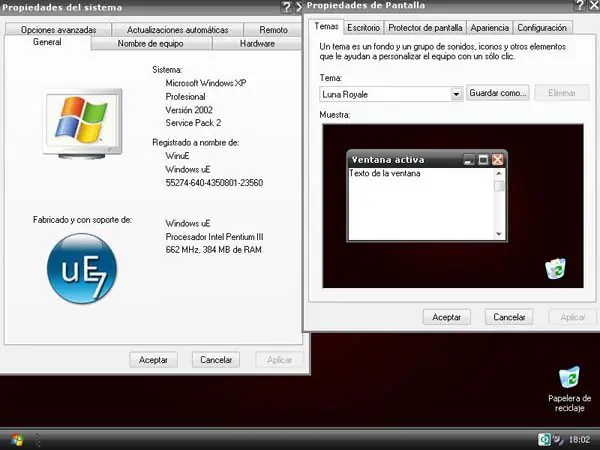
Task: Click Aplicar in Propiedades de Pantalla
Action: (x=572, y=317)
